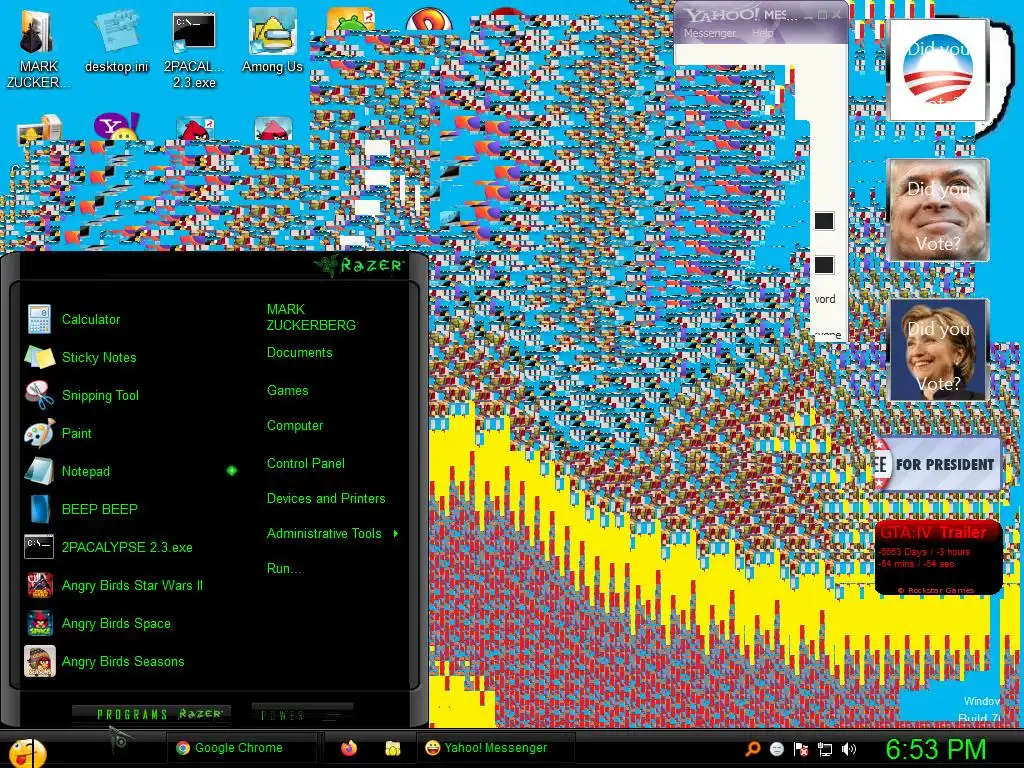
Task: Open Documents from start menu
Action: (x=299, y=353)
